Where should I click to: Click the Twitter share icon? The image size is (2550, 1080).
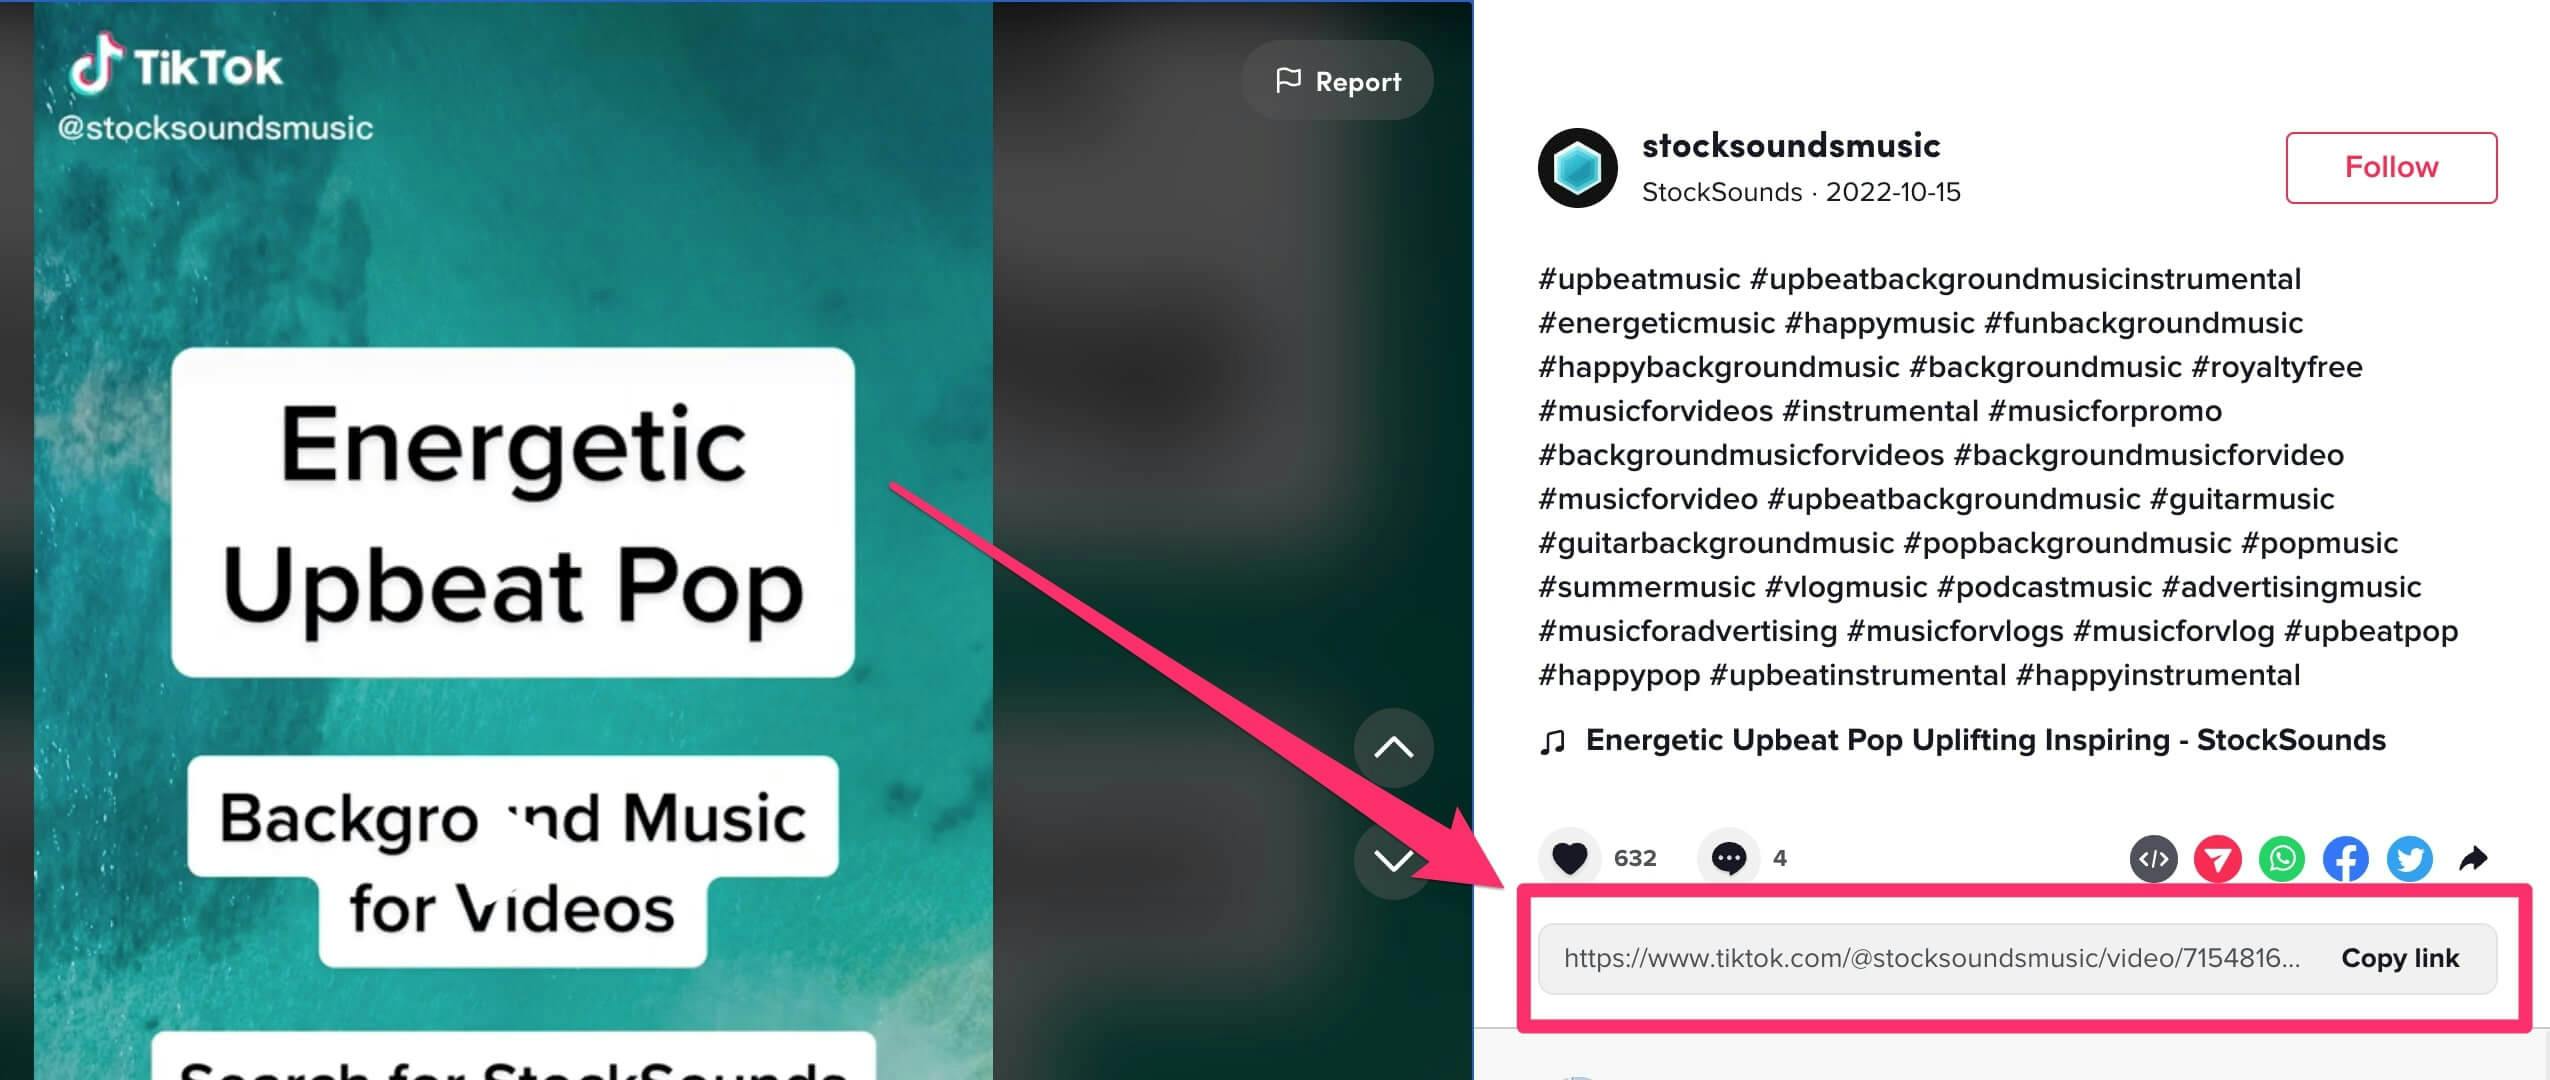(x=2413, y=859)
